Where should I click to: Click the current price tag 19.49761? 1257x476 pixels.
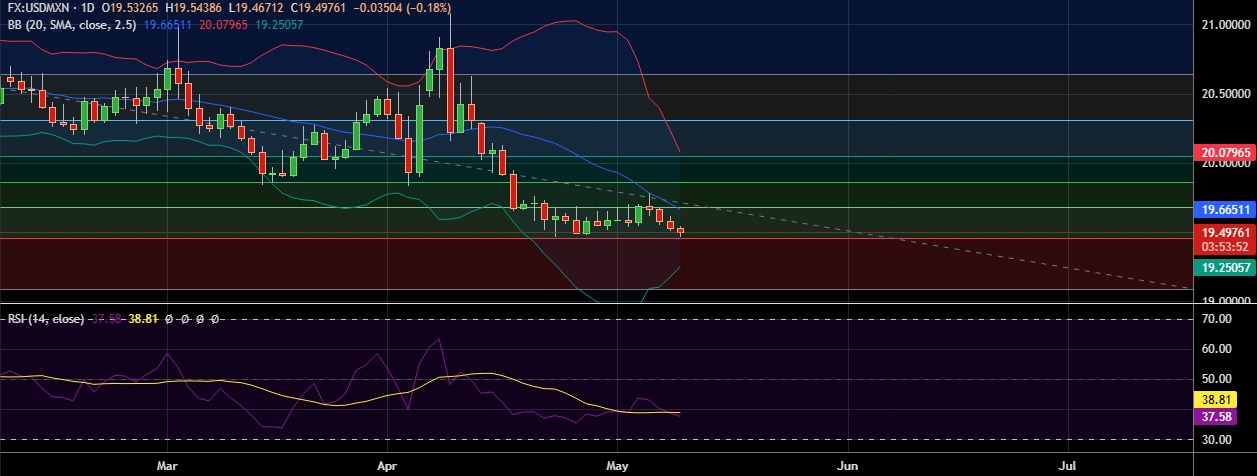point(1224,232)
